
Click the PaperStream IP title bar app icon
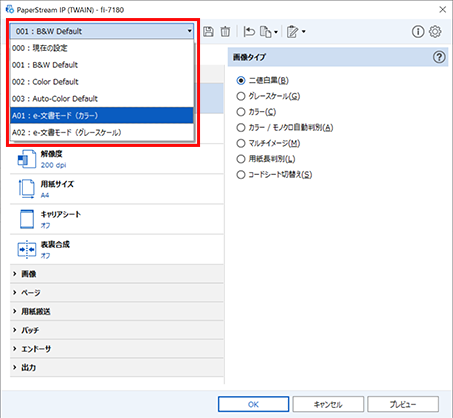click(x=10, y=9)
